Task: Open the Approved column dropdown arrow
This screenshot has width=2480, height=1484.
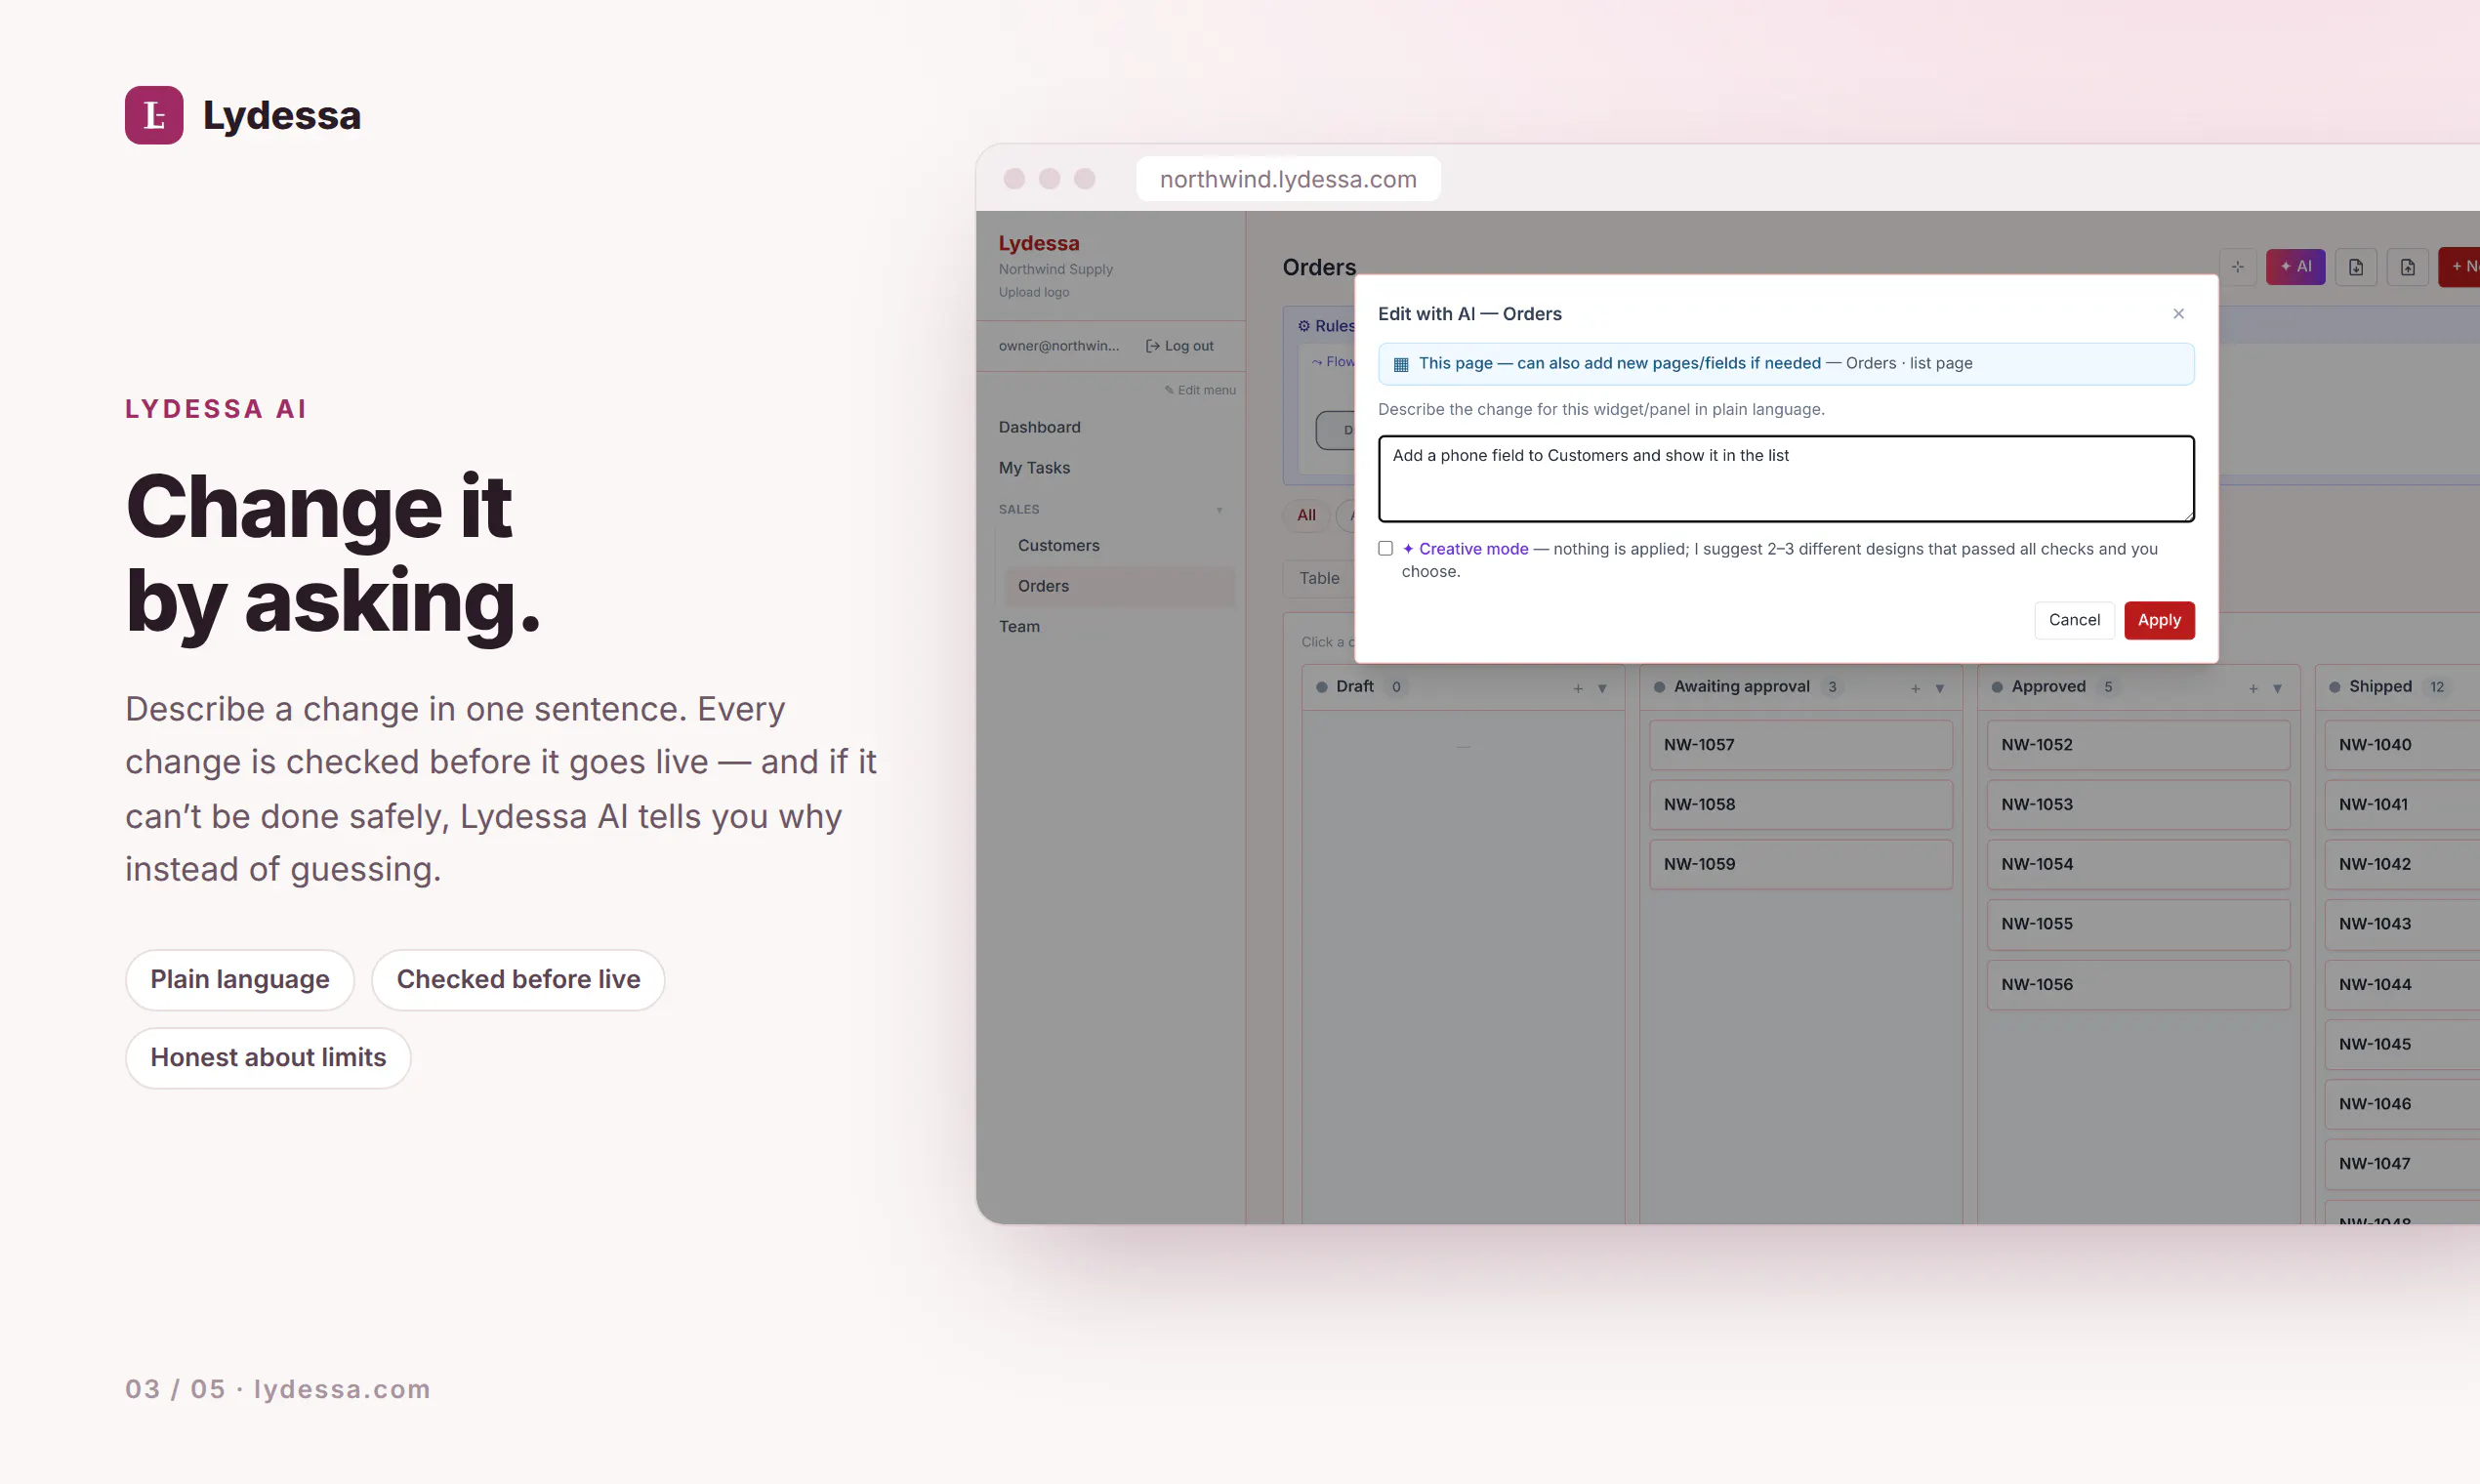Action: [x=2277, y=688]
